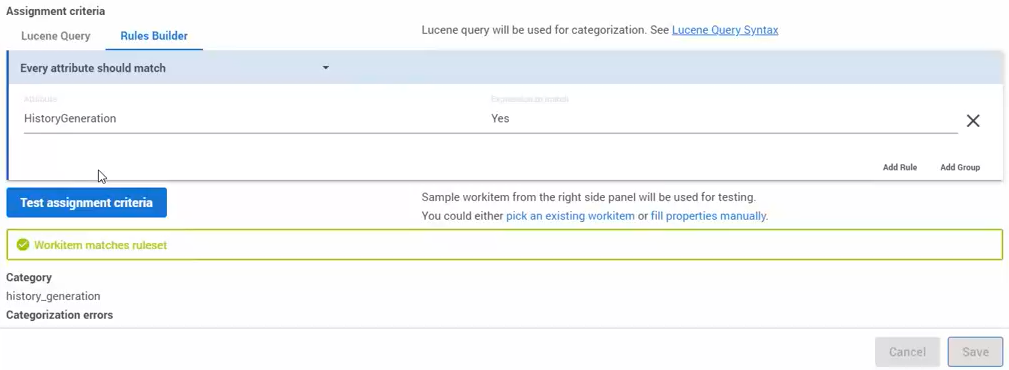Run Test assignment criteria
Image resolution: width=1009 pixels, height=370 pixels.
(86, 203)
